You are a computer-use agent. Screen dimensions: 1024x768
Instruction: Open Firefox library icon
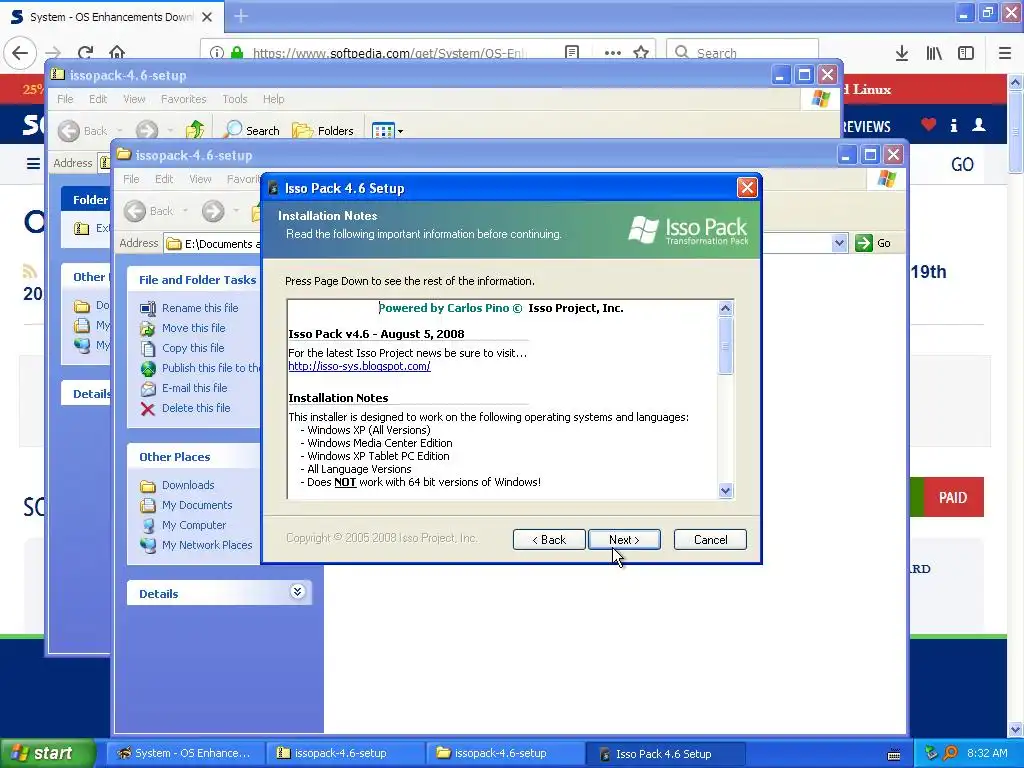pos(934,54)
